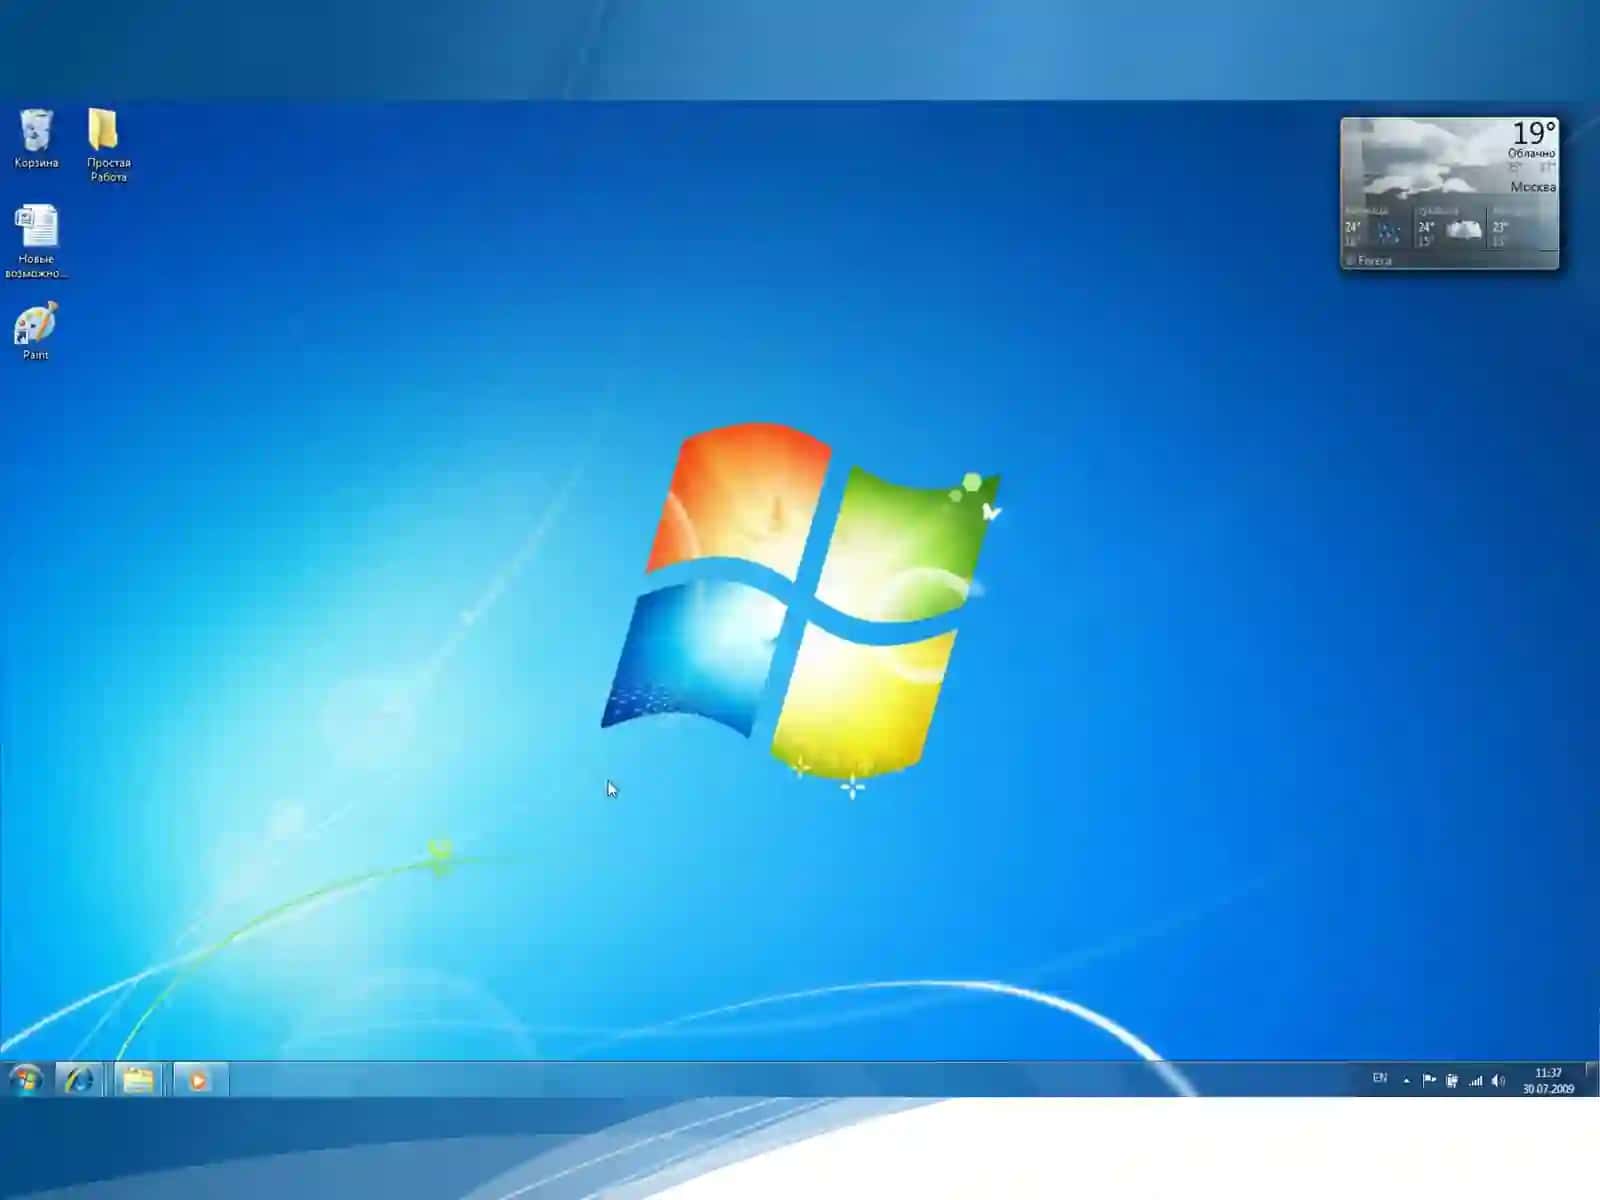Viewport: 1600px width, 1200px height.
Task: Click the Облачно condition text
Action: [x=1532, y=153]
